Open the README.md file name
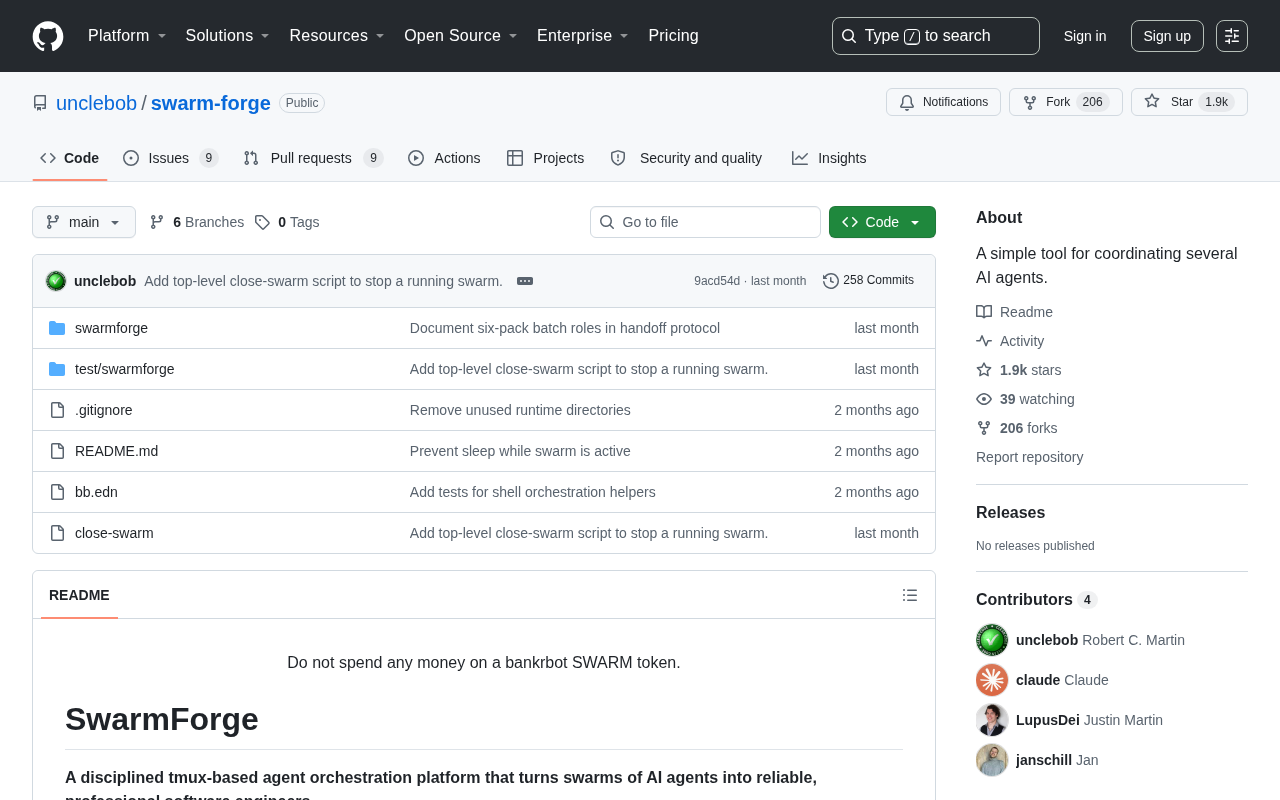Image resolution: width=1280 pixels, height=800 pixels. tap(116, 451)
